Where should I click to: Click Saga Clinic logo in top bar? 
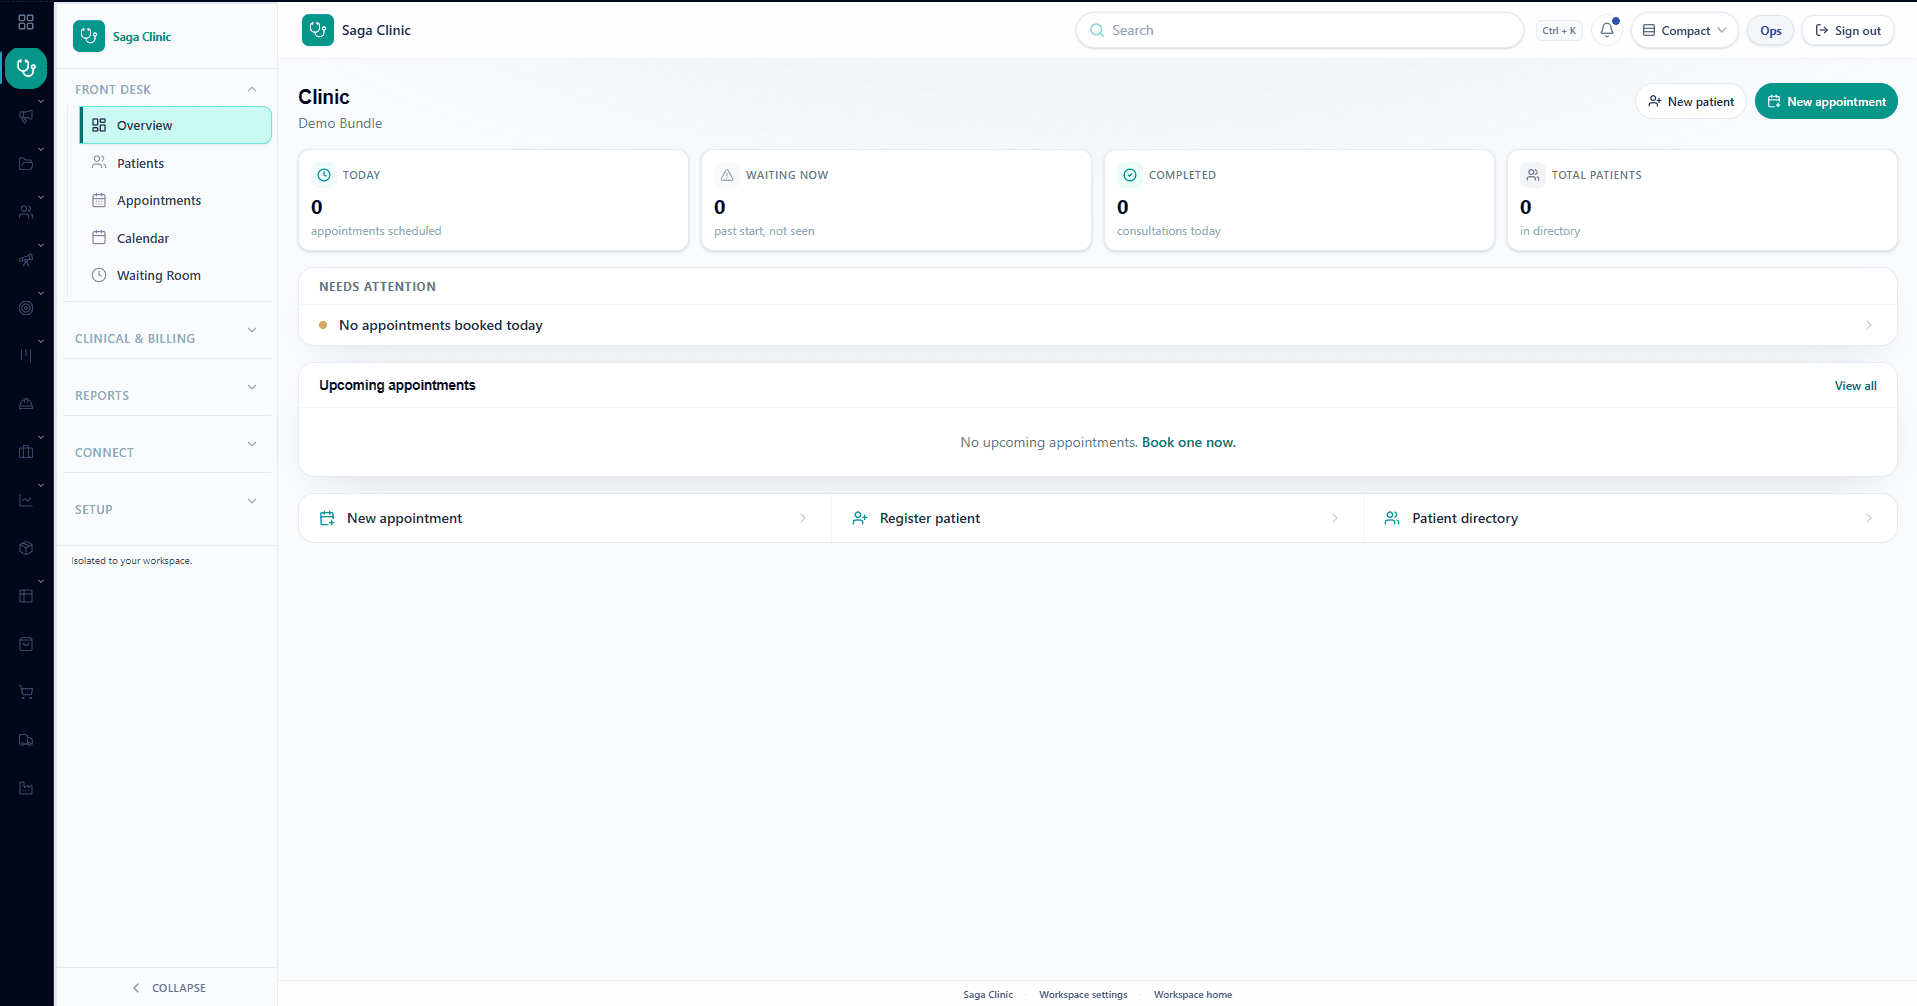pos(318,30)
